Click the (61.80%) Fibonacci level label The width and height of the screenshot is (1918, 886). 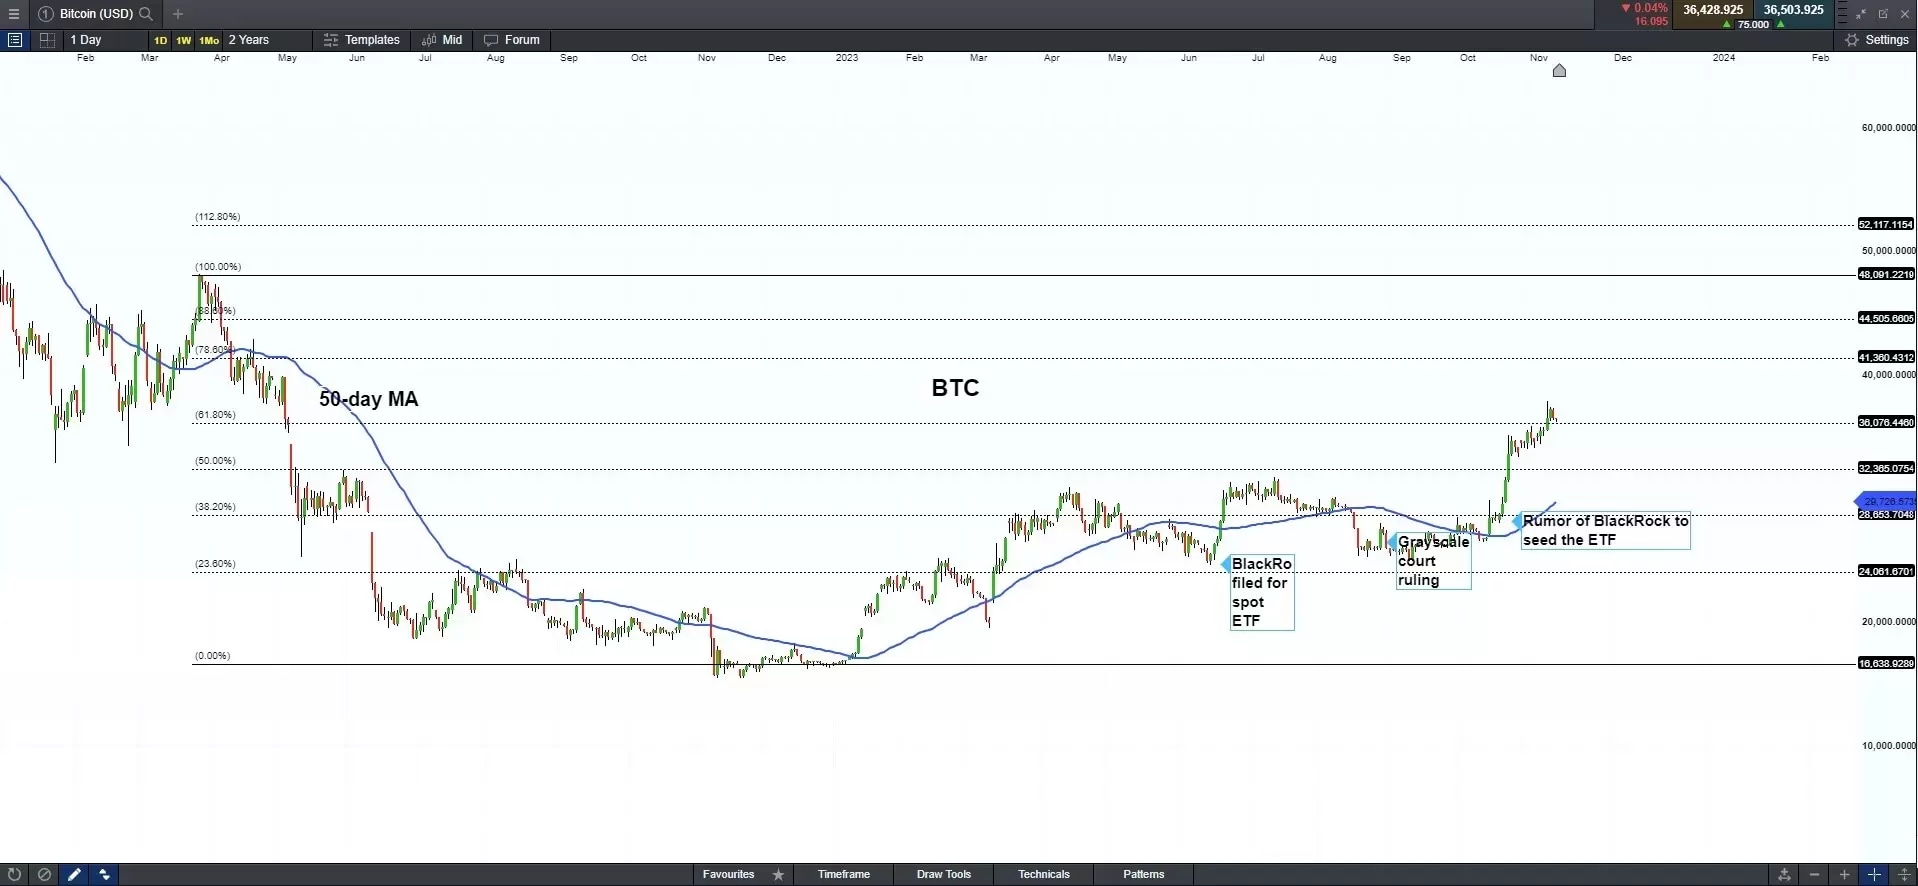pyautogui.click(x=215, y=415)
